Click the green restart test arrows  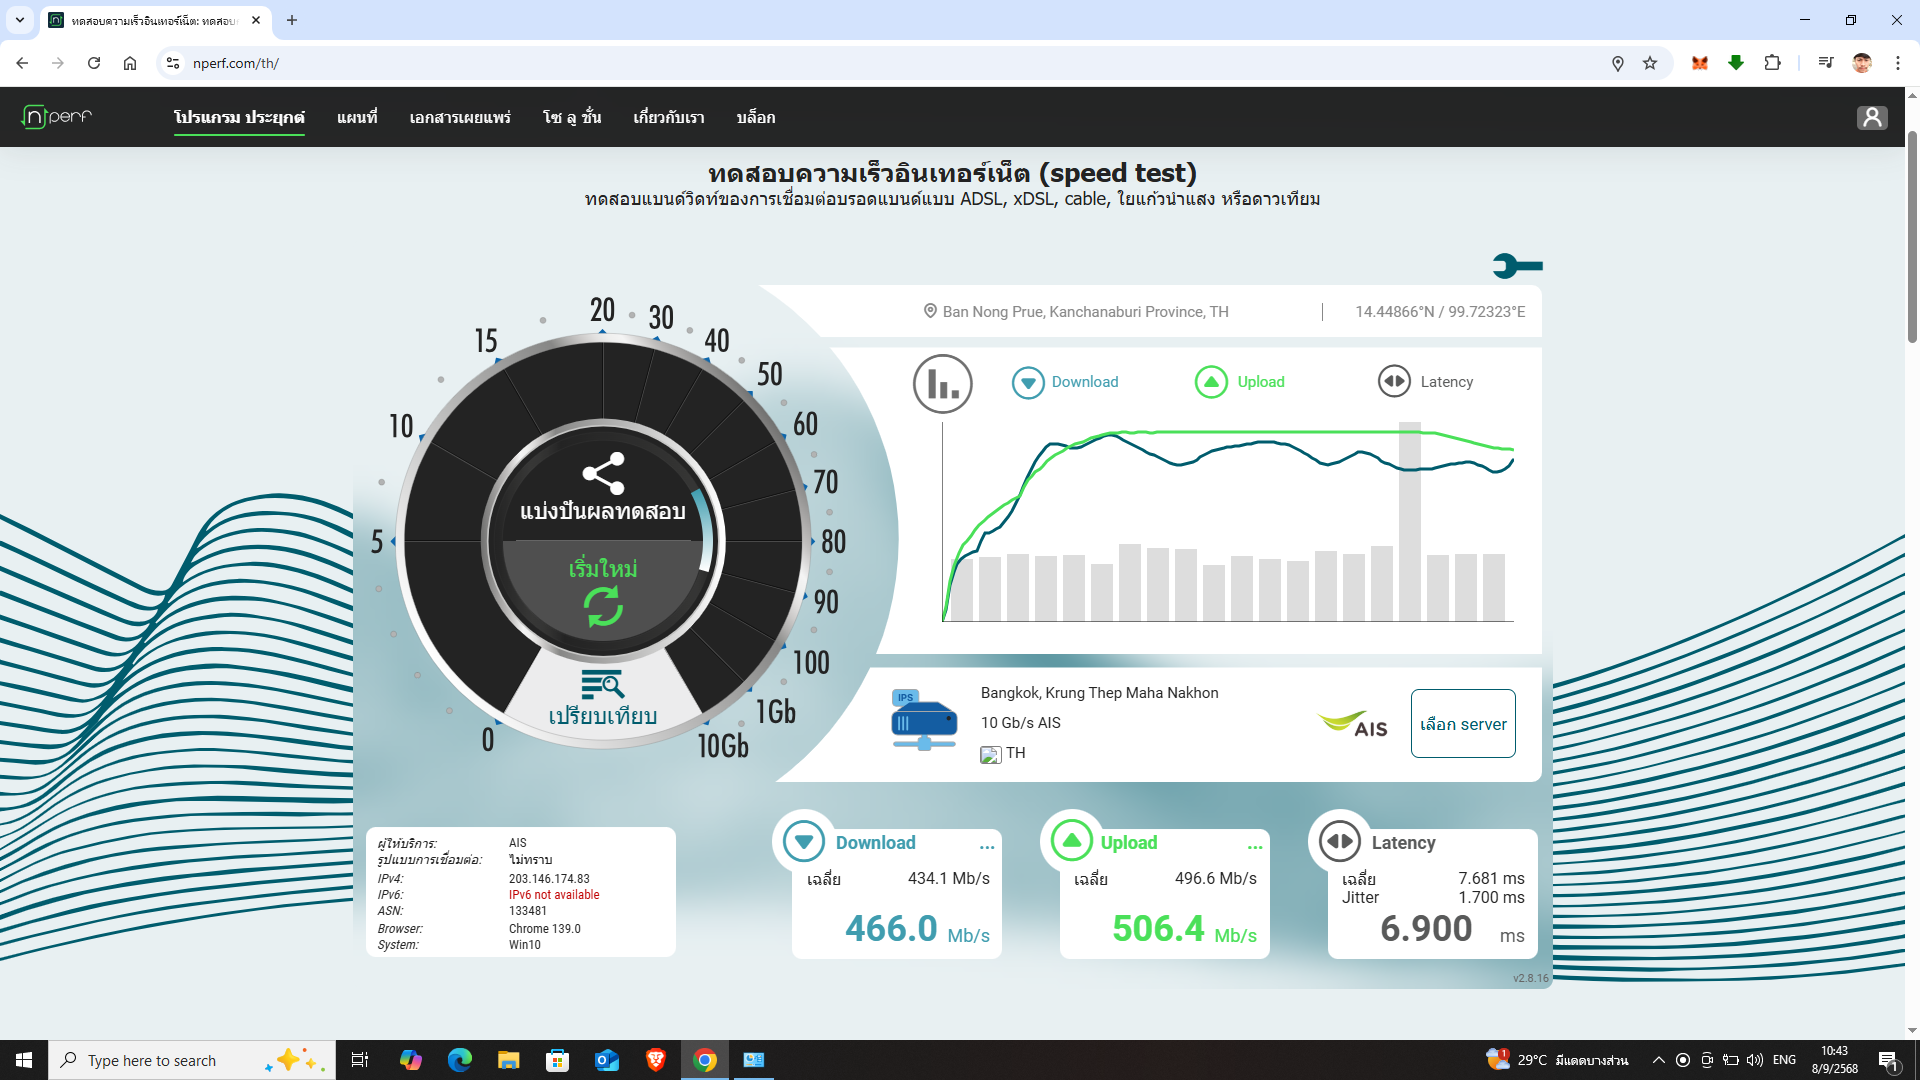[603, 606]
